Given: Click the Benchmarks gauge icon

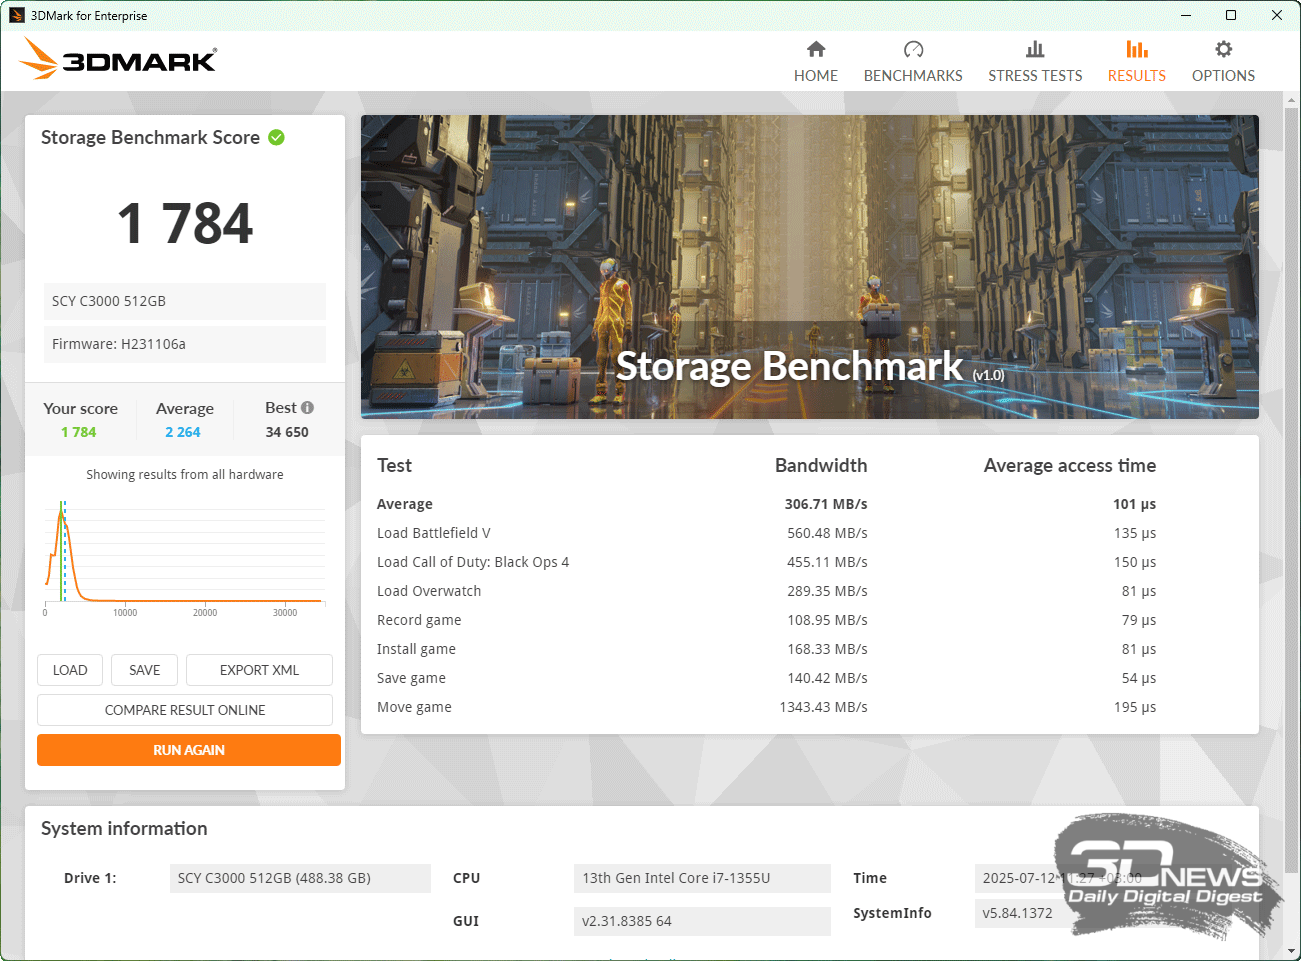Looking at the screenshot, I should [913, 49].
